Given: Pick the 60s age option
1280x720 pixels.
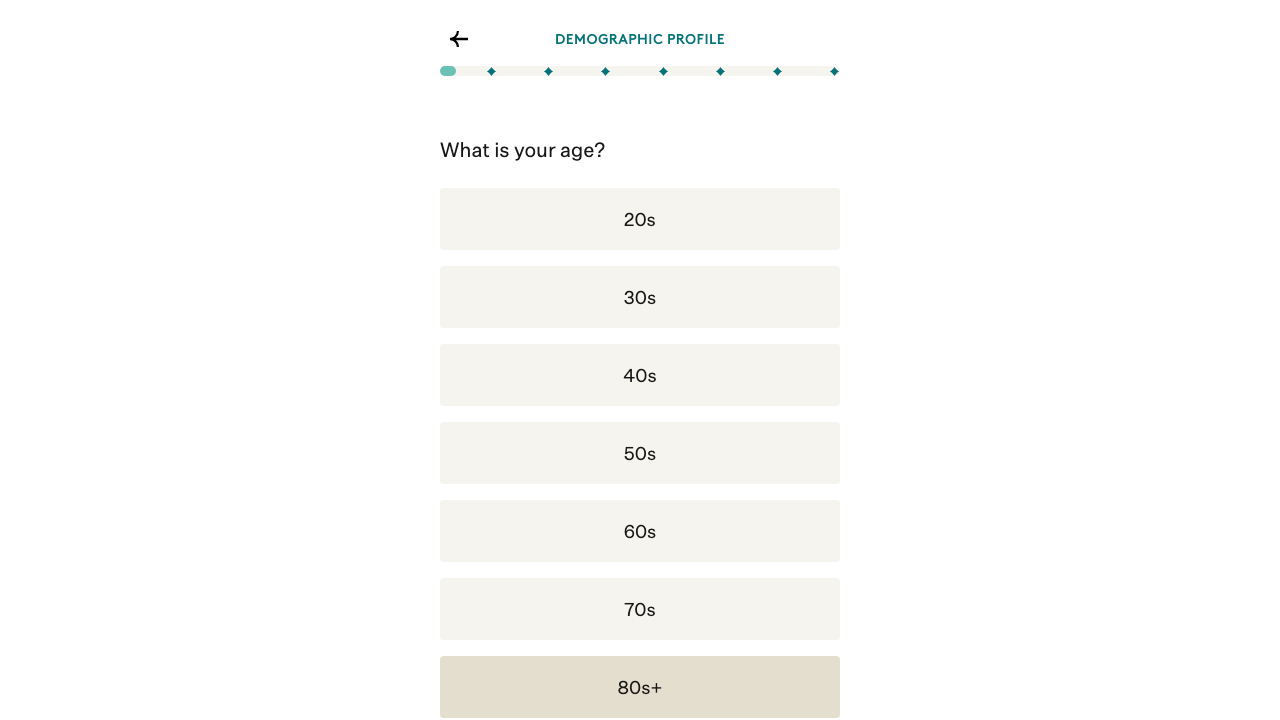Looking at the screenshot, I should pos(640,531).
